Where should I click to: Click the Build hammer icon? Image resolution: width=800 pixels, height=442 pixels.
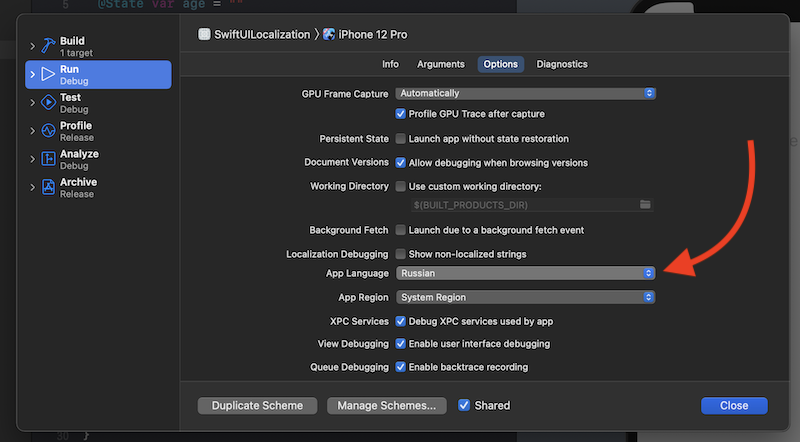pyautogui.click(x=48, y=46)
